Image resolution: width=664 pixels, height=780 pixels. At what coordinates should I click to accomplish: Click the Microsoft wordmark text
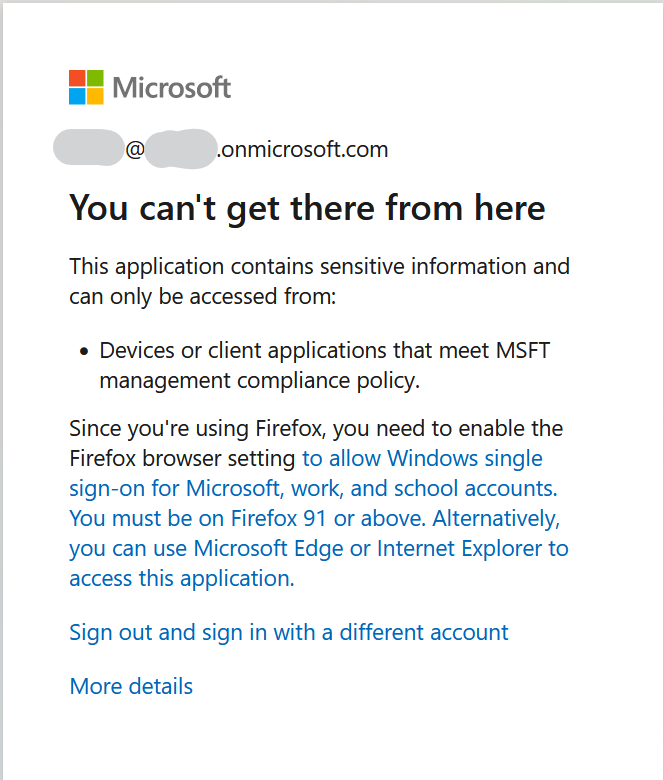[x=171, y=88]
